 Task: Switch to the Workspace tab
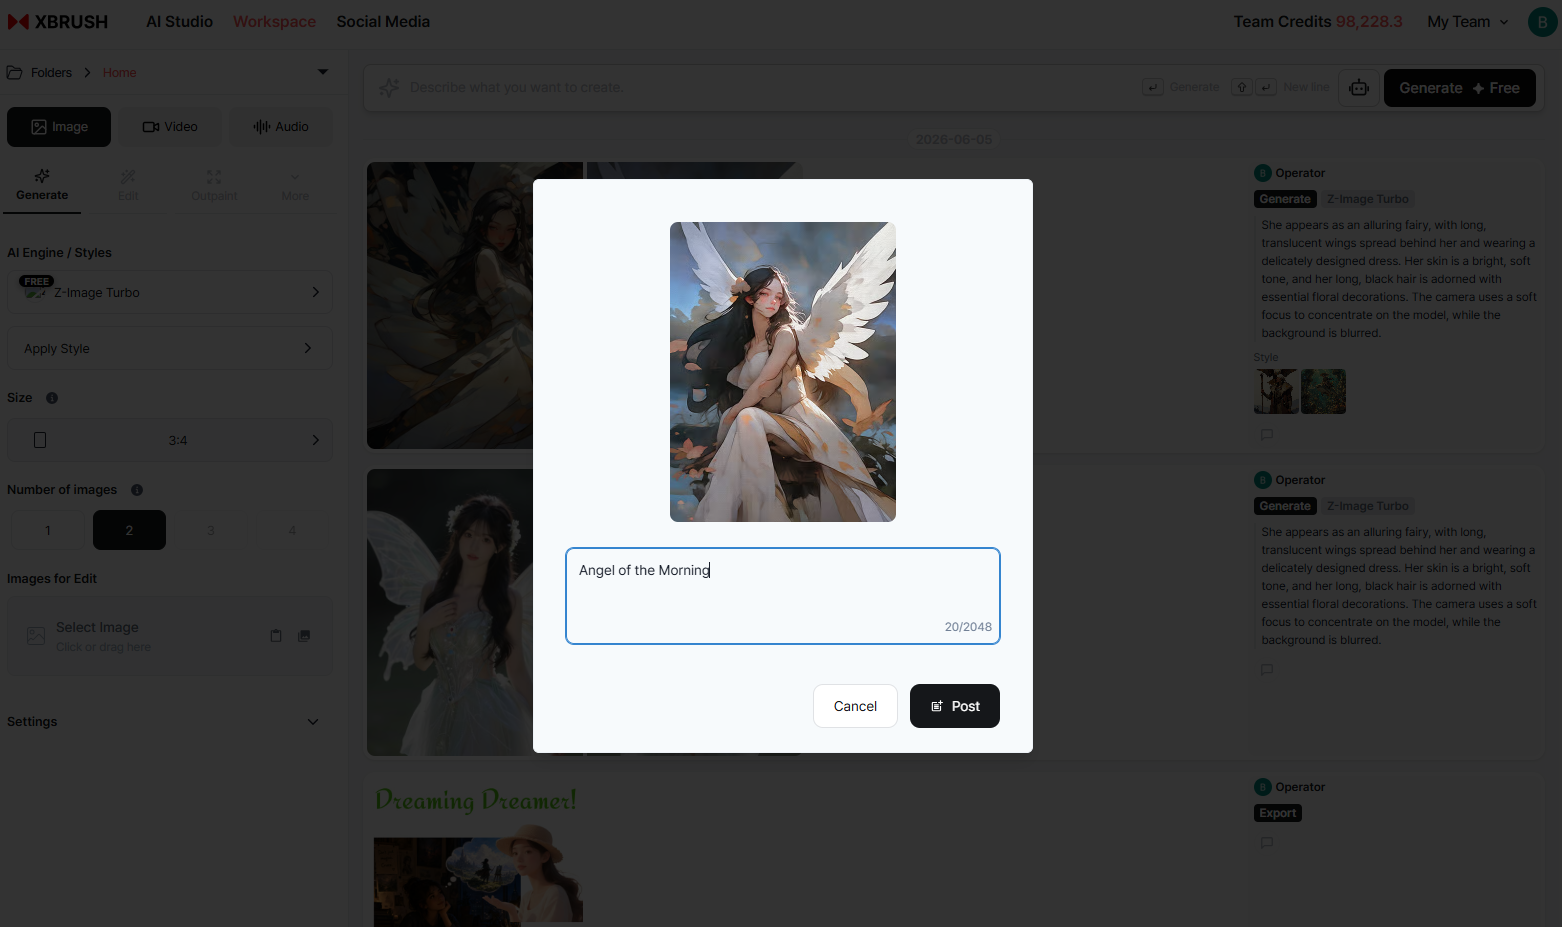pyautogui.click(x=274, y=21)
